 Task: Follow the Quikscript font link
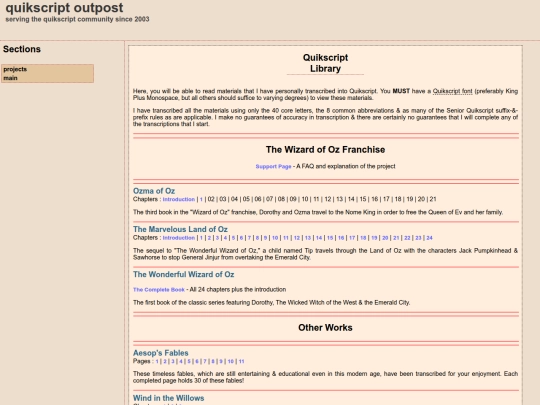pos(452,91)
